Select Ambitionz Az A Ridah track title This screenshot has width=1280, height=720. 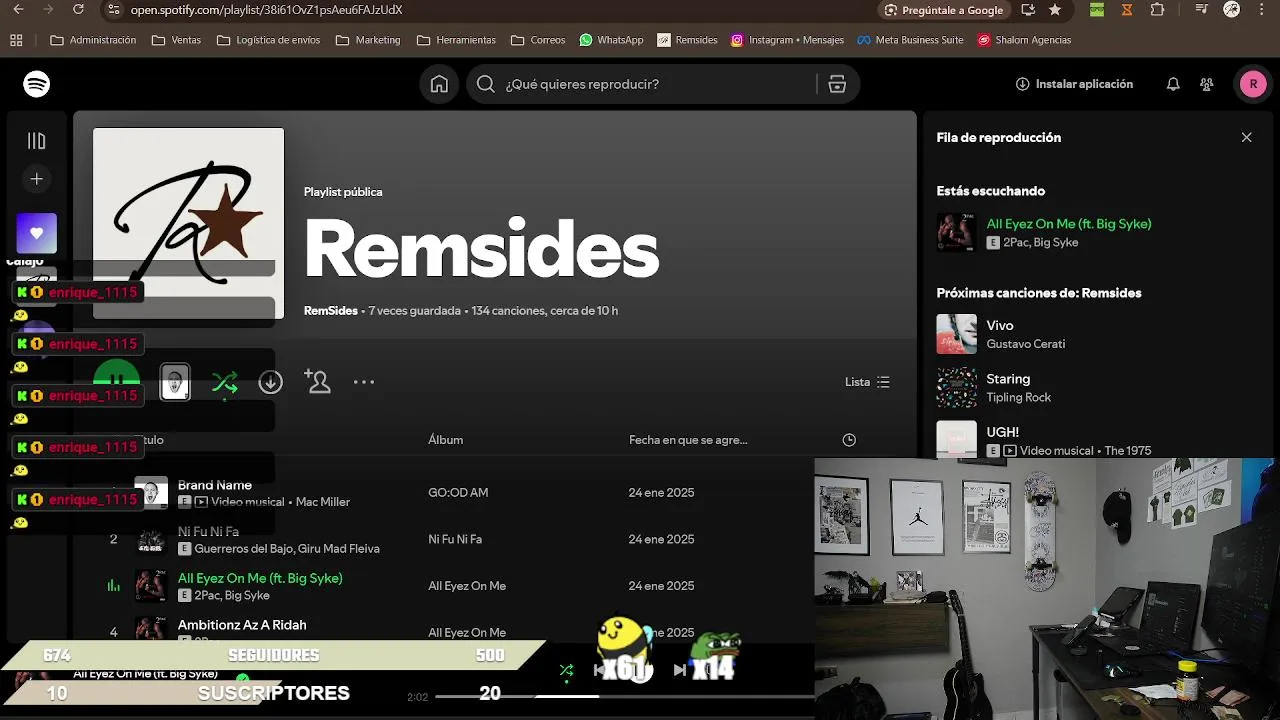coord(242,625)
